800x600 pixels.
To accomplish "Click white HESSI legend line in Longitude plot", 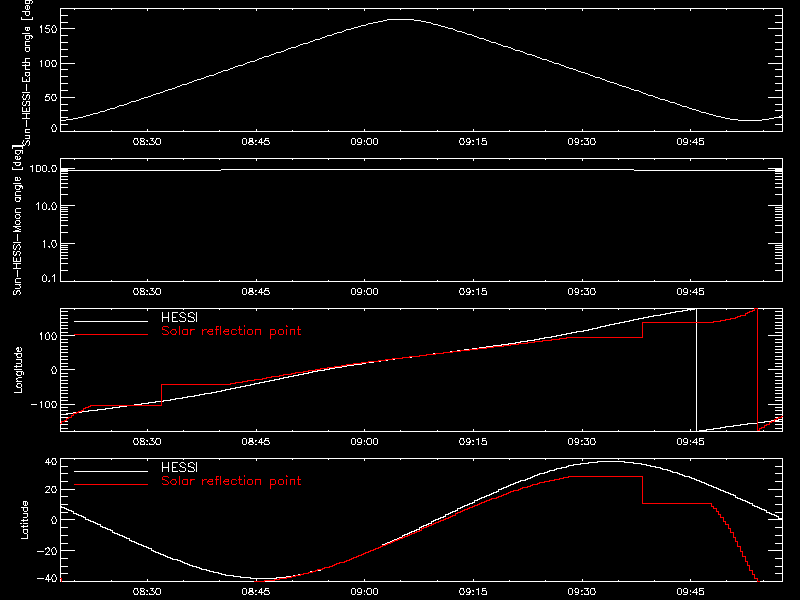I will (x=111, y=321).
